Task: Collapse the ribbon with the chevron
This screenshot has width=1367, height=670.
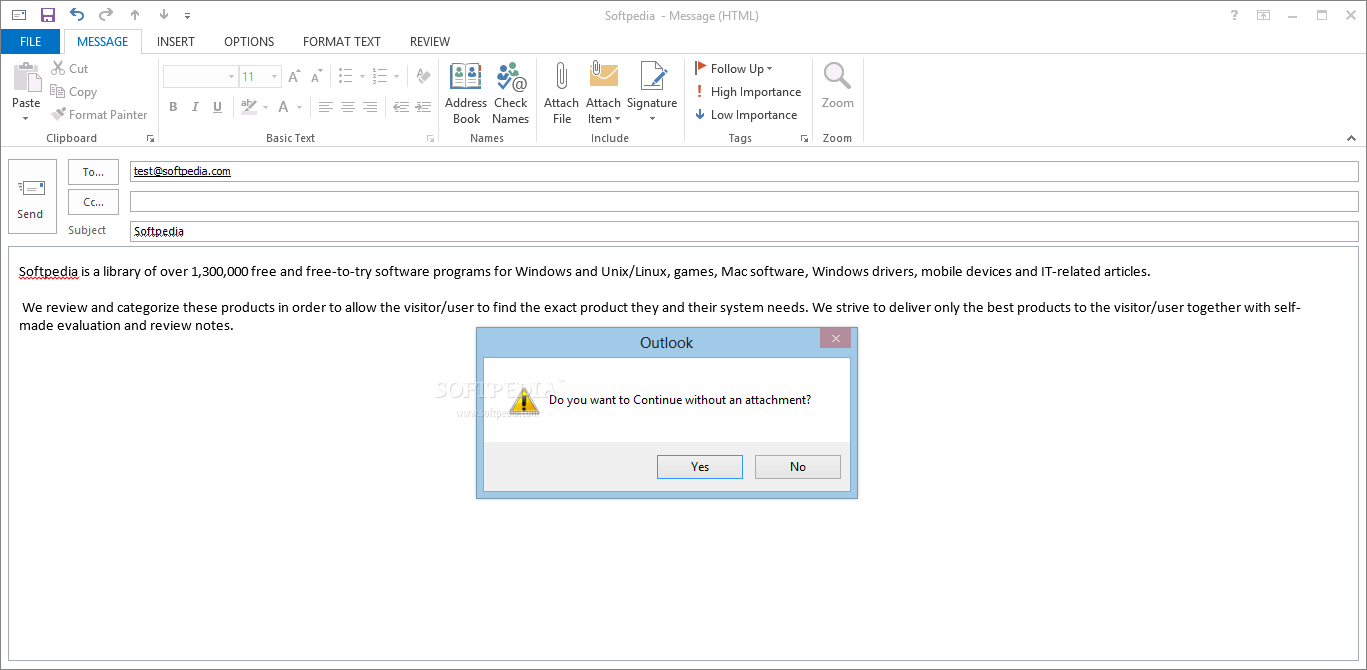Action: point(1349,138)
